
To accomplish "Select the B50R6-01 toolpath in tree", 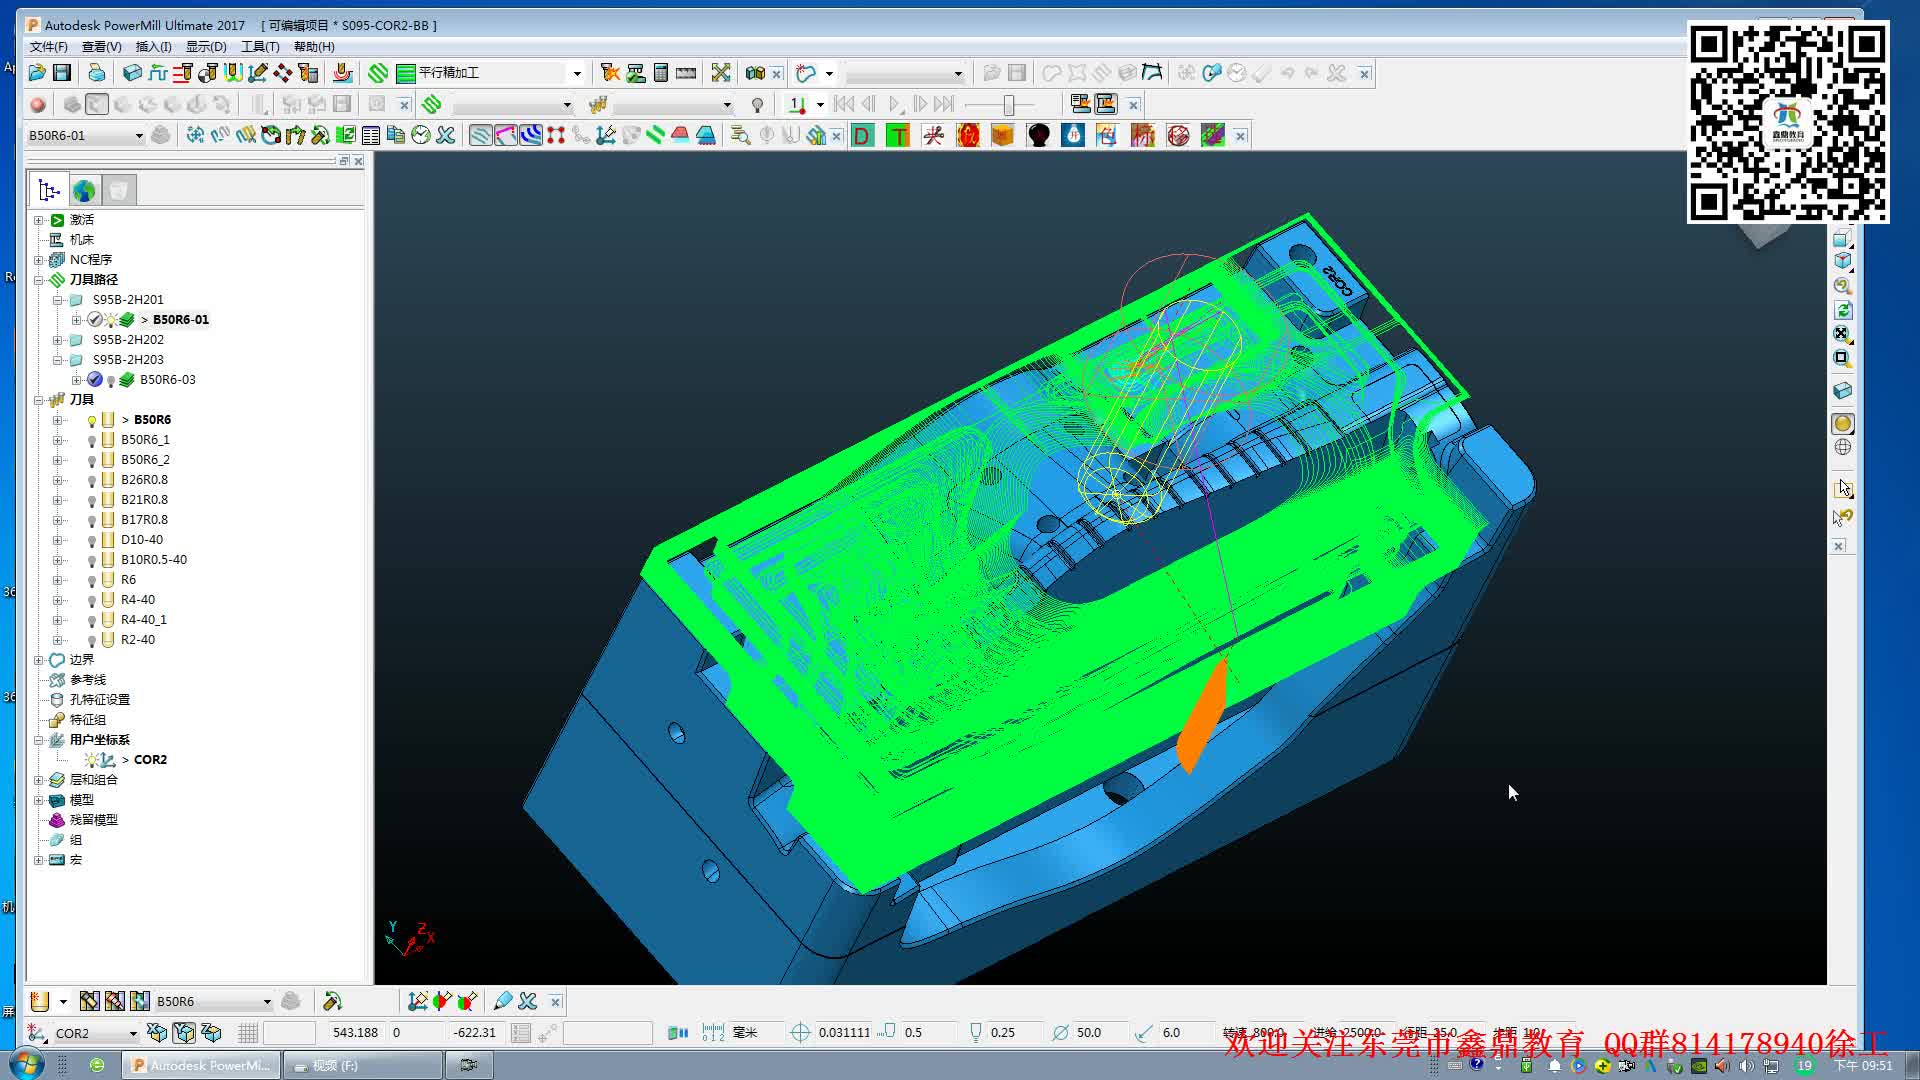I will tap(181, 320).
